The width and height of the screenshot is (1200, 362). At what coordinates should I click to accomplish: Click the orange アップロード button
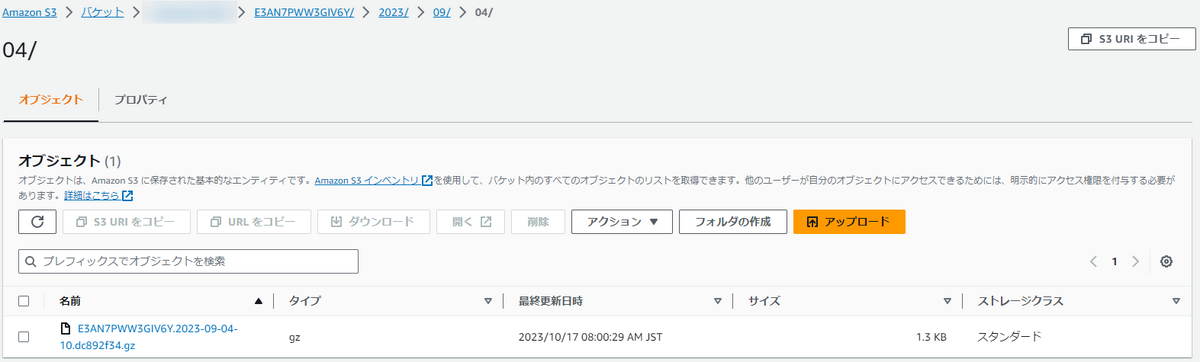click(849, 222)
